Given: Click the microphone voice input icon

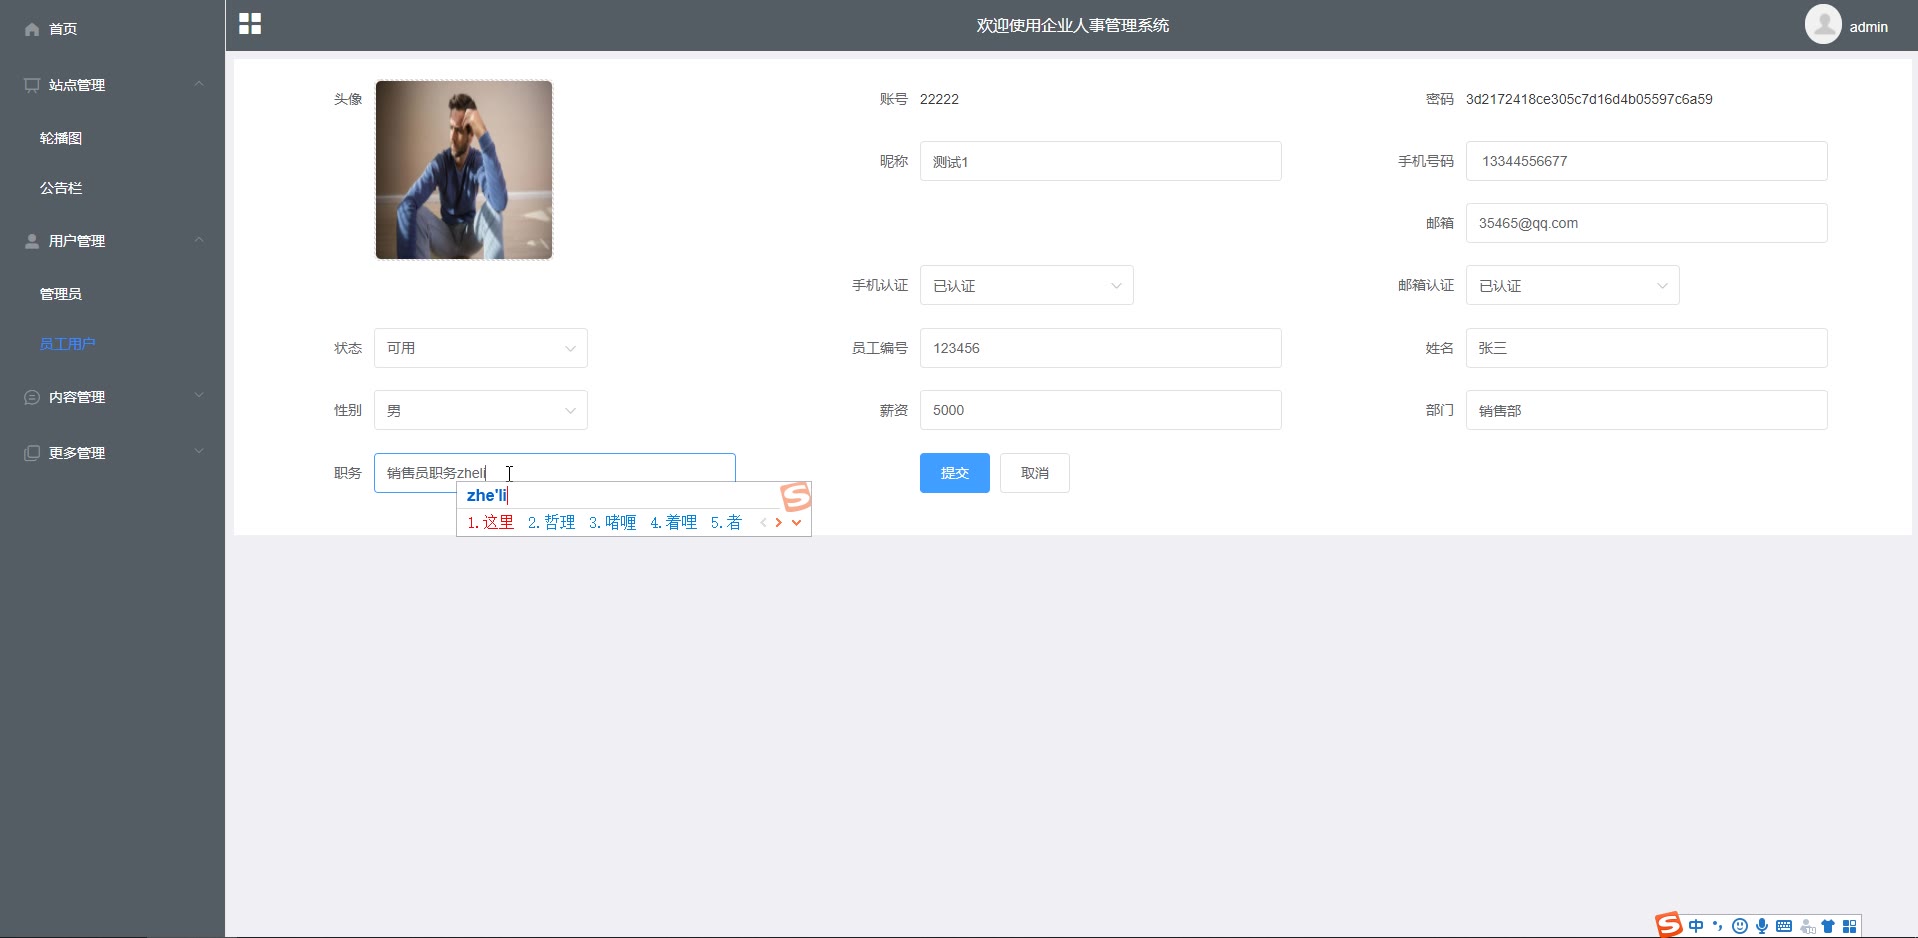Looking at the screenshot, I should pos(1762,926).
